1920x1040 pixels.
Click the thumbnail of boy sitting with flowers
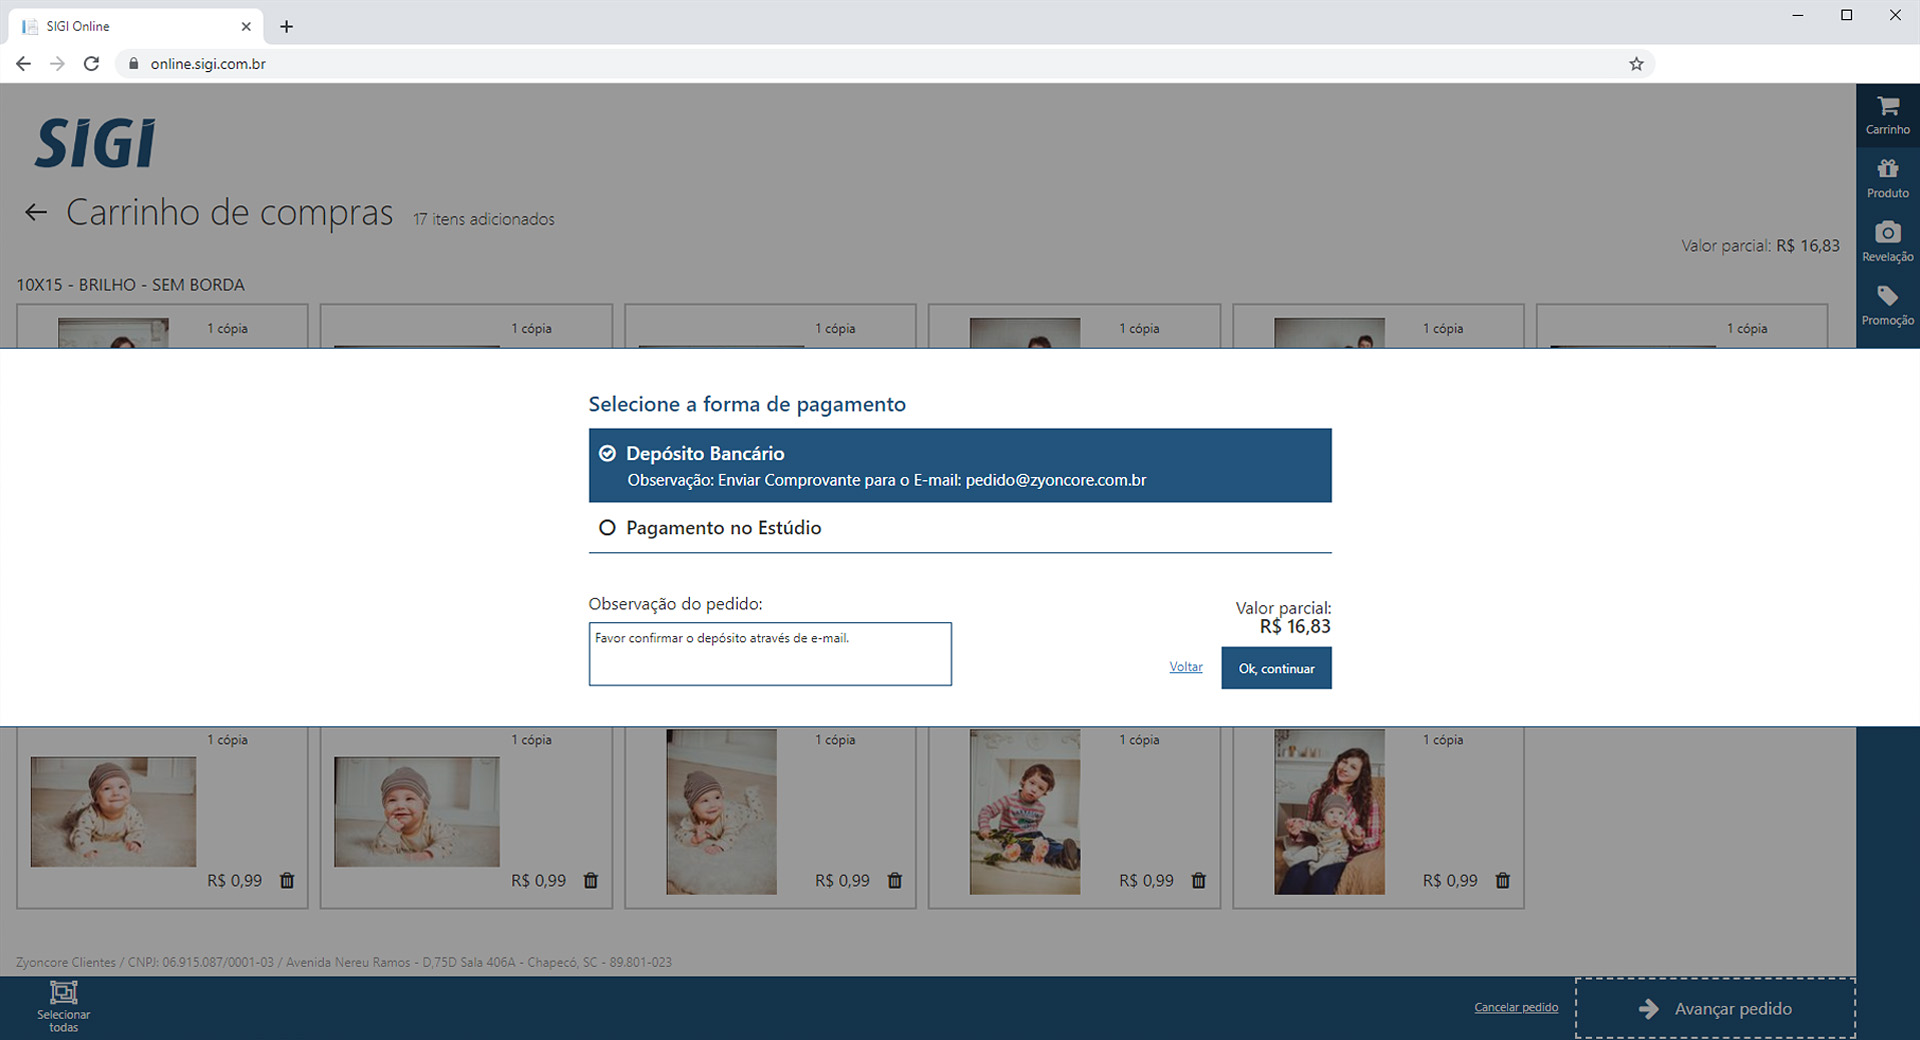pos(1024,812)
